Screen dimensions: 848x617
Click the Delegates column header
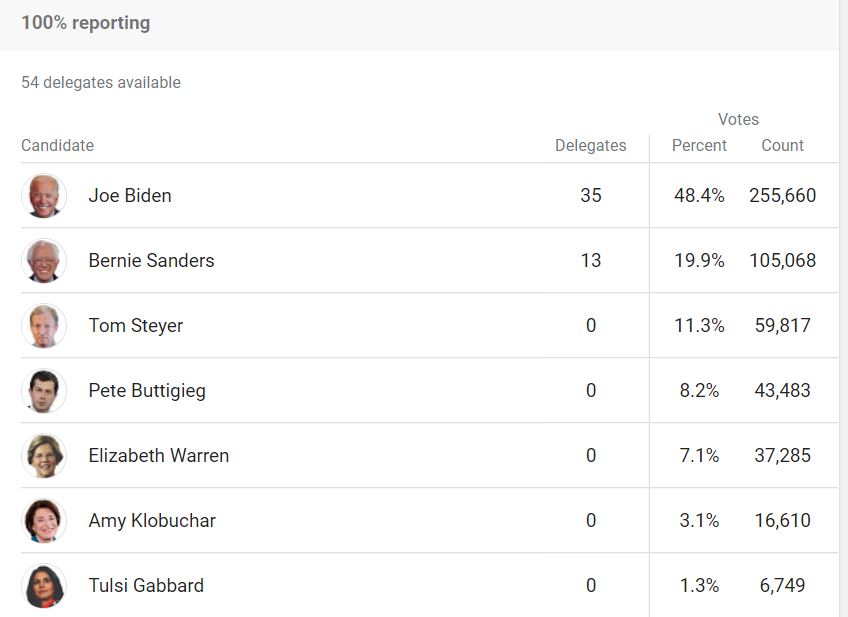(591, 145)
